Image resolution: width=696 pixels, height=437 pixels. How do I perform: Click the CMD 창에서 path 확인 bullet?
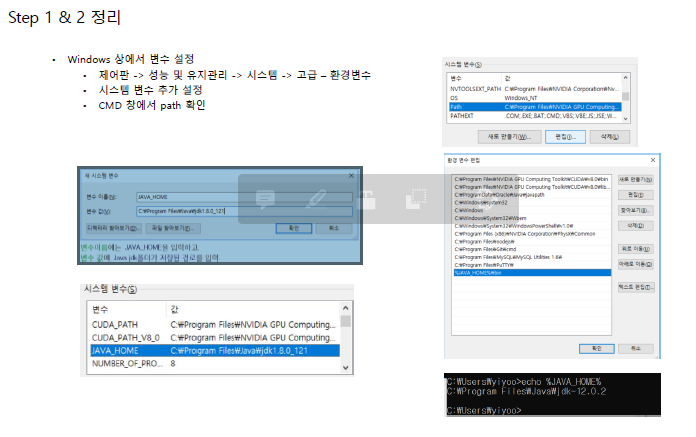point(152,105)
